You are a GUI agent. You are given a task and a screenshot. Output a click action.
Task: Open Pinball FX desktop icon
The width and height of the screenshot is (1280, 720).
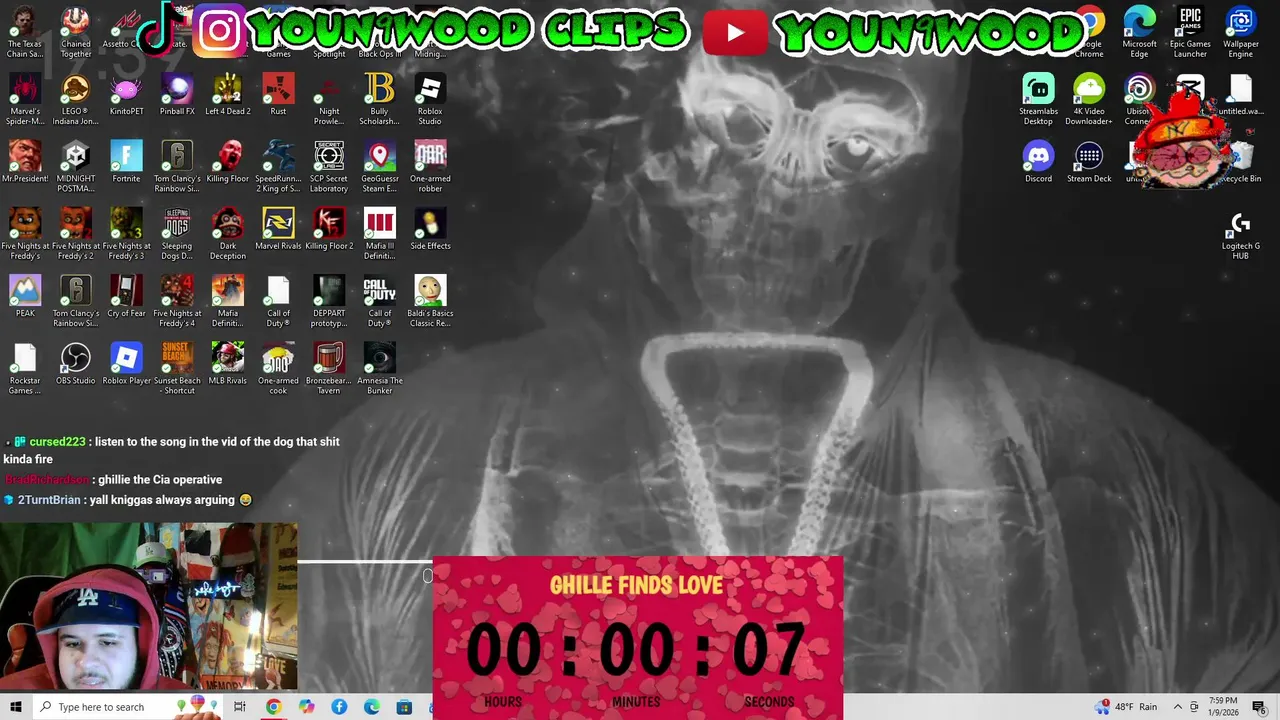[x=177, y=95]
